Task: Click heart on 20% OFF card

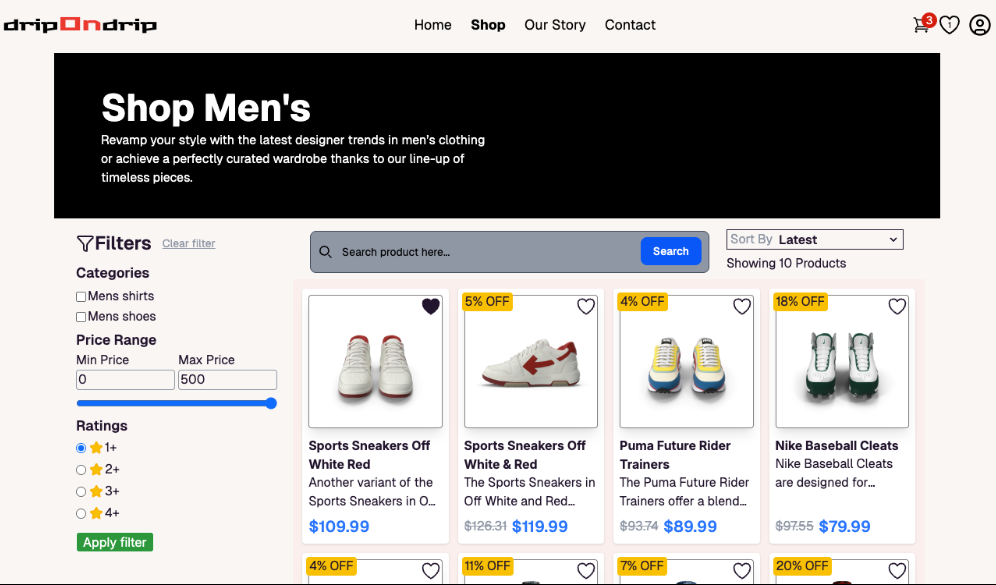Action: (897, 570)
